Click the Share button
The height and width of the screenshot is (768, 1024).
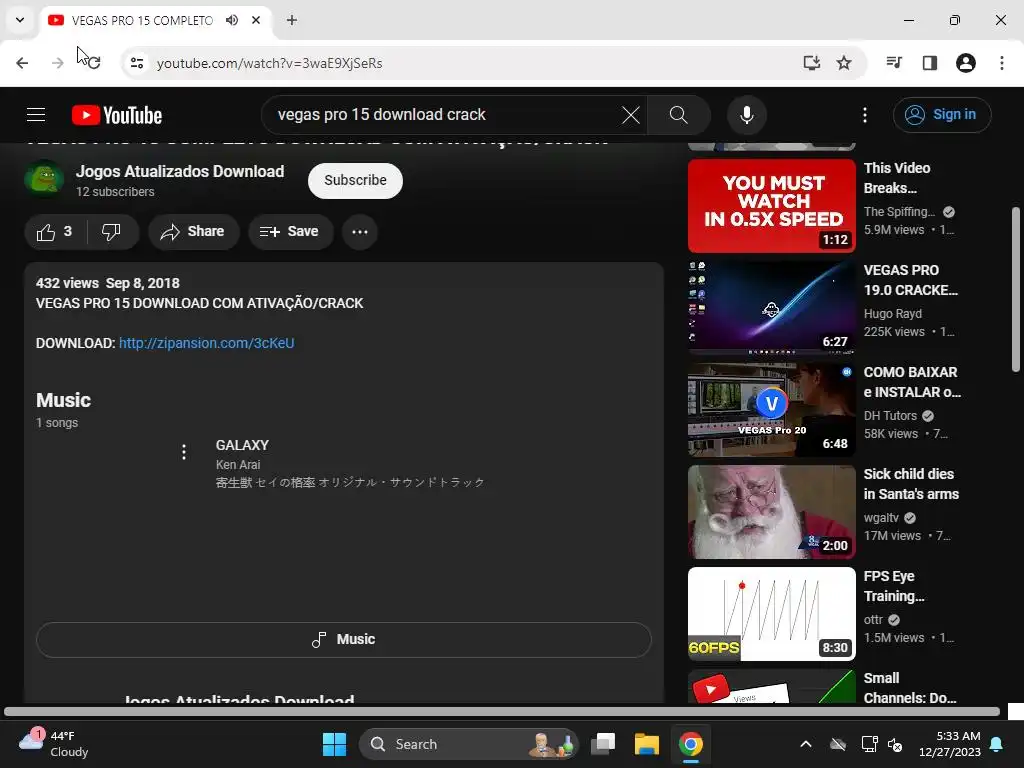(x=193, y=232)
